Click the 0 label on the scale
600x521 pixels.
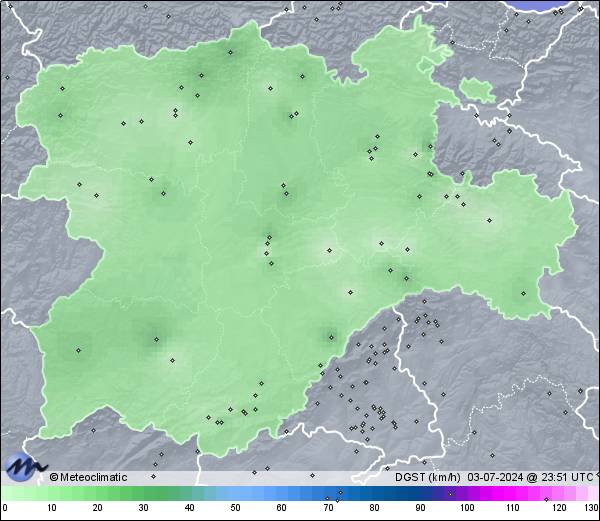(5, 508)
